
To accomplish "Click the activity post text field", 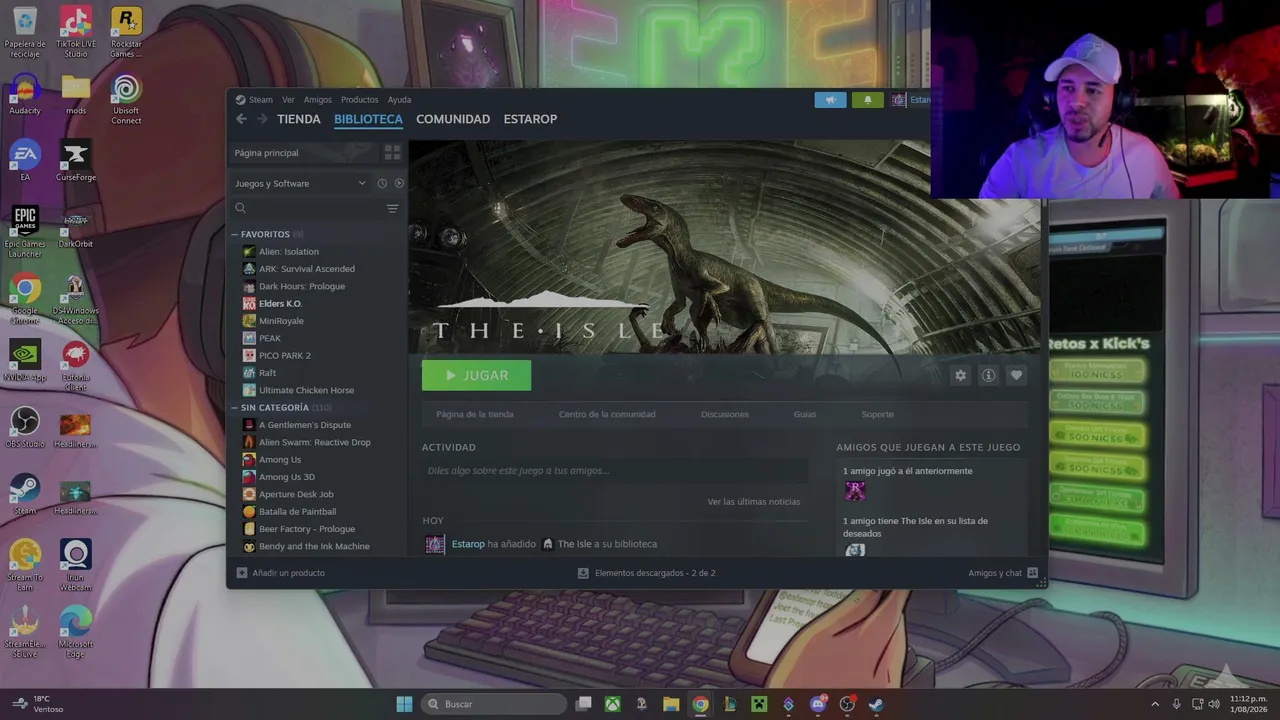I will (x=614, y=471).
